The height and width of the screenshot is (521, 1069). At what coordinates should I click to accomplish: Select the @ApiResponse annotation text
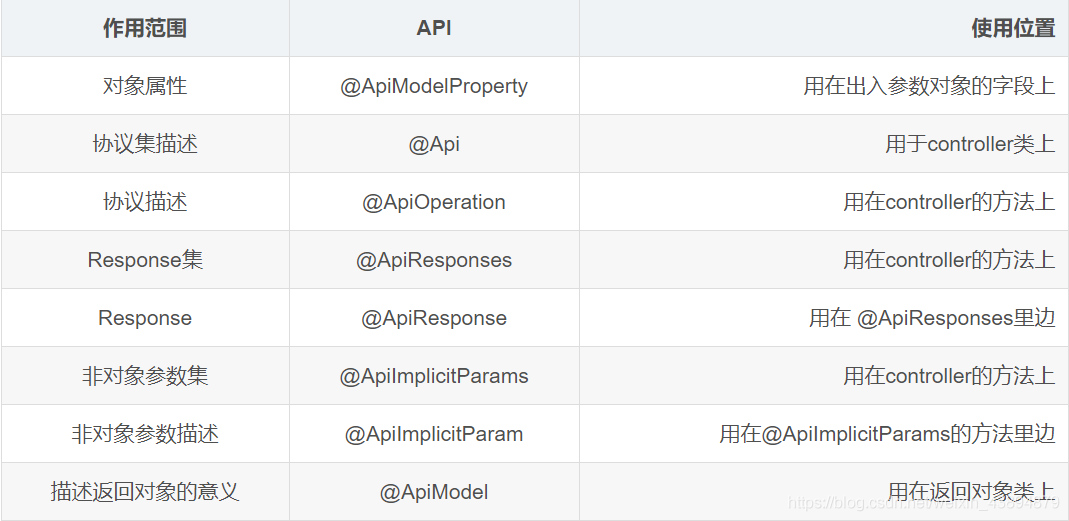[x=434, y=318]
